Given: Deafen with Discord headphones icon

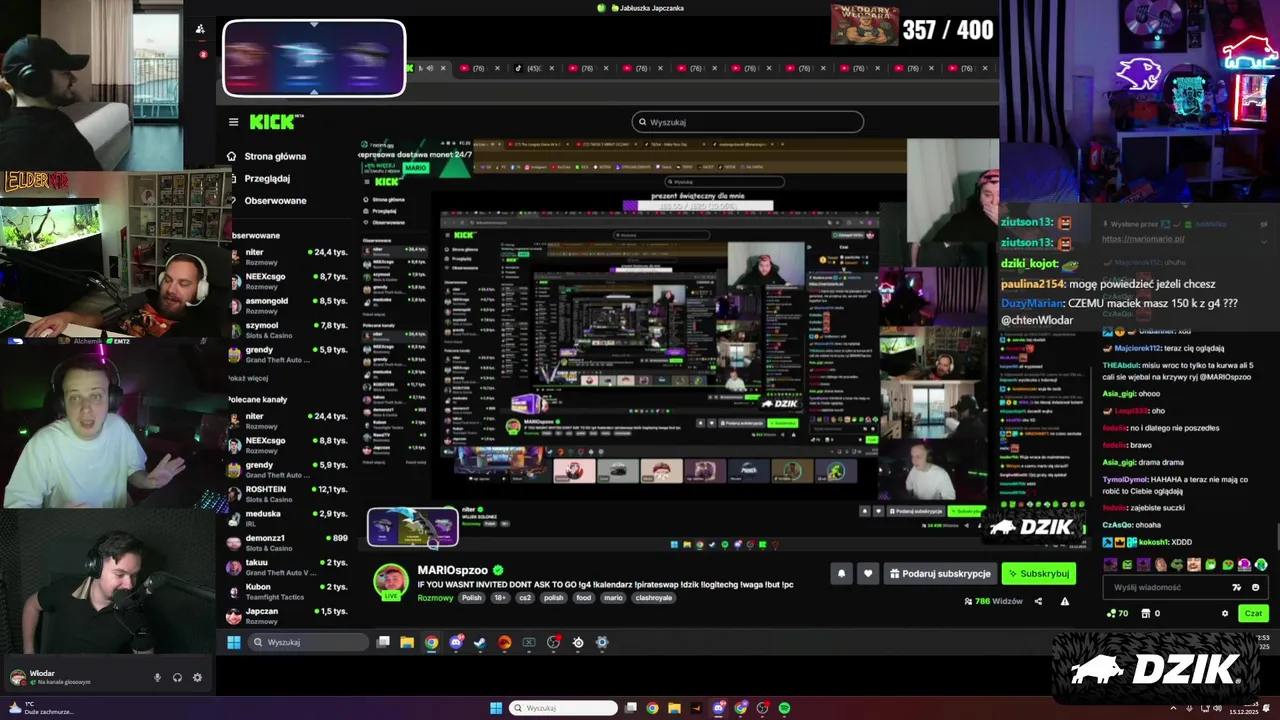Looking at the screenshot, I should point(177,677).
